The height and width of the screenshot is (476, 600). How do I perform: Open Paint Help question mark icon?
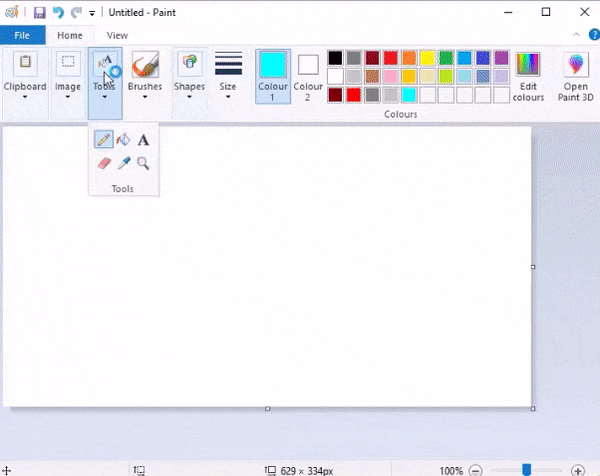594,34
